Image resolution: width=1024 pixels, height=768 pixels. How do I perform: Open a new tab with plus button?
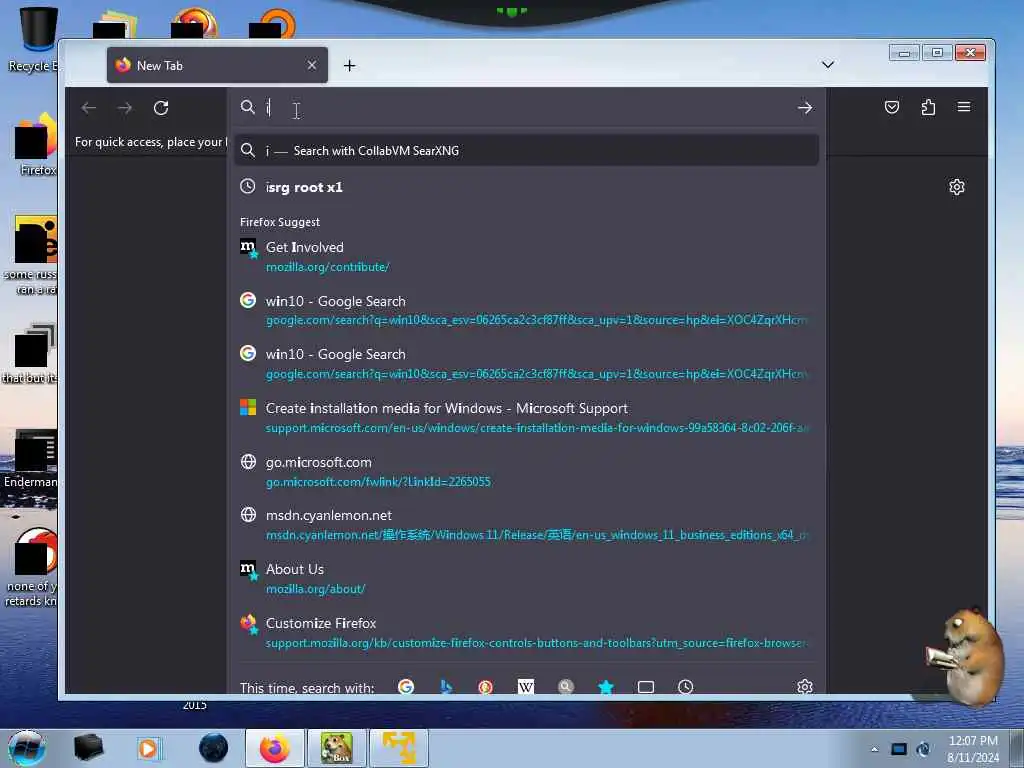pyautogui.click(x=349, y=65)
